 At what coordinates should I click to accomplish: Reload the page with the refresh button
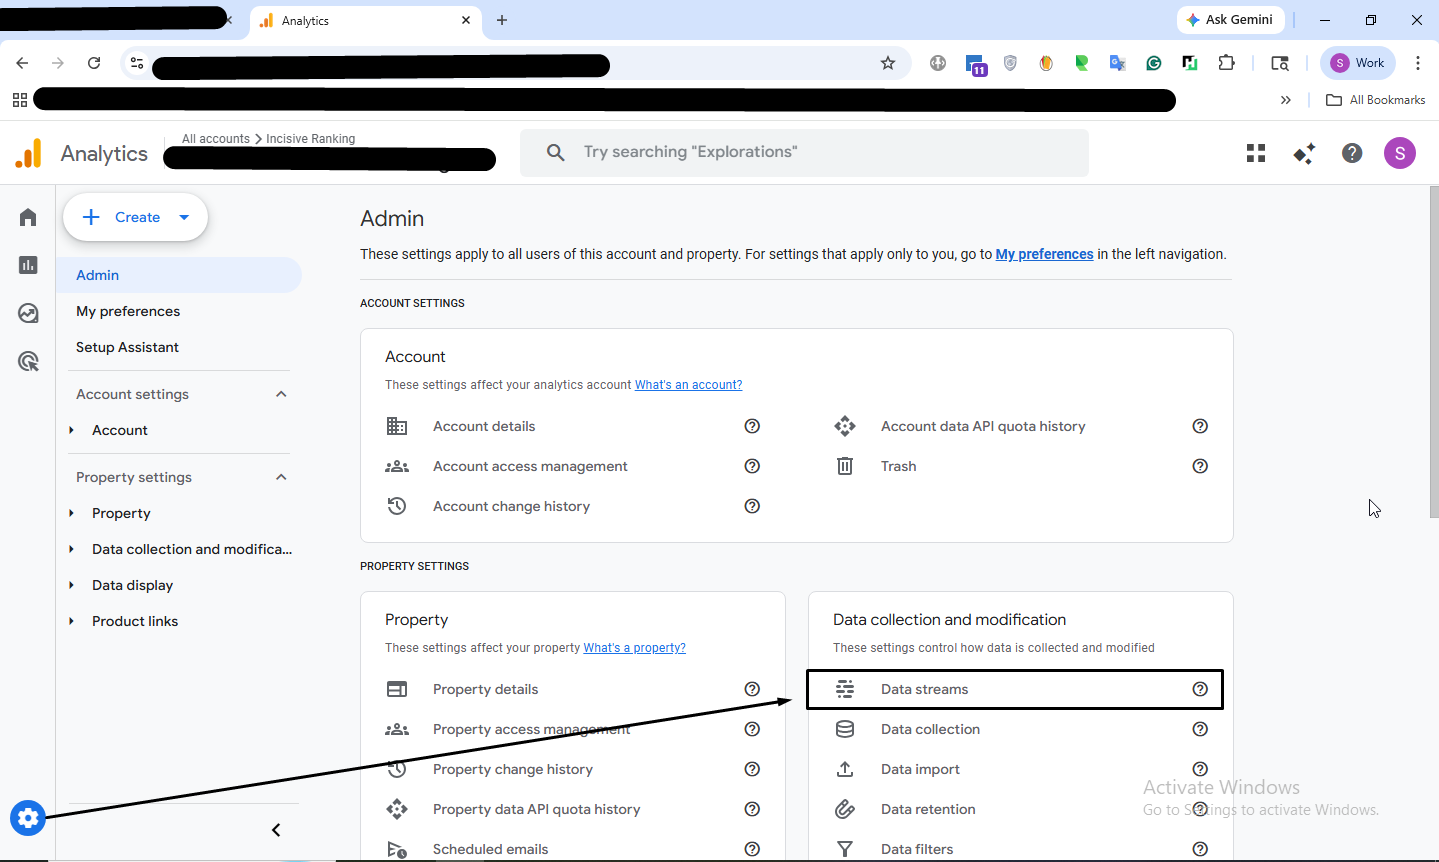(x=94, y=63)
